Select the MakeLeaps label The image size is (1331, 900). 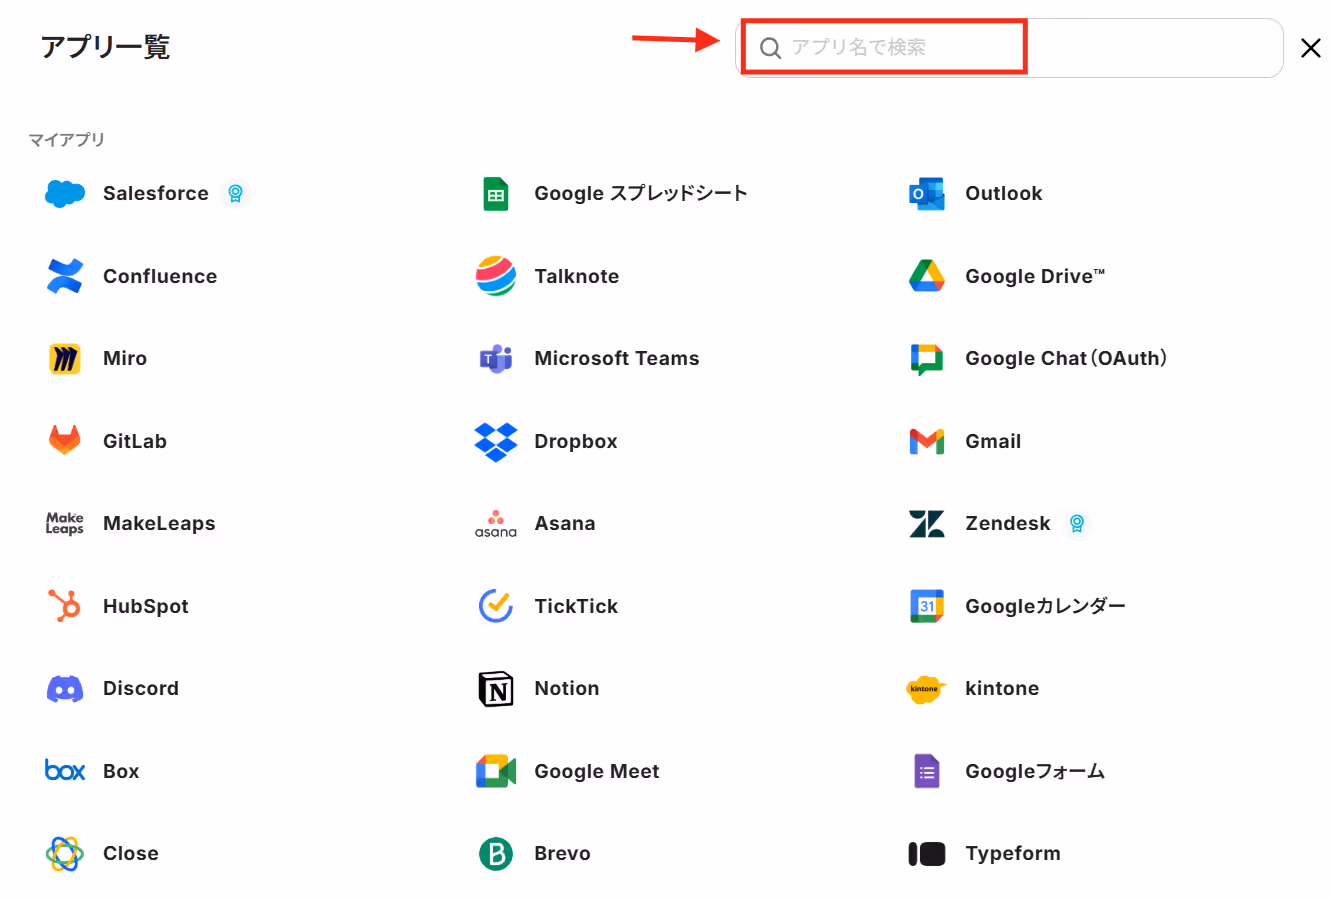point(159,523)
